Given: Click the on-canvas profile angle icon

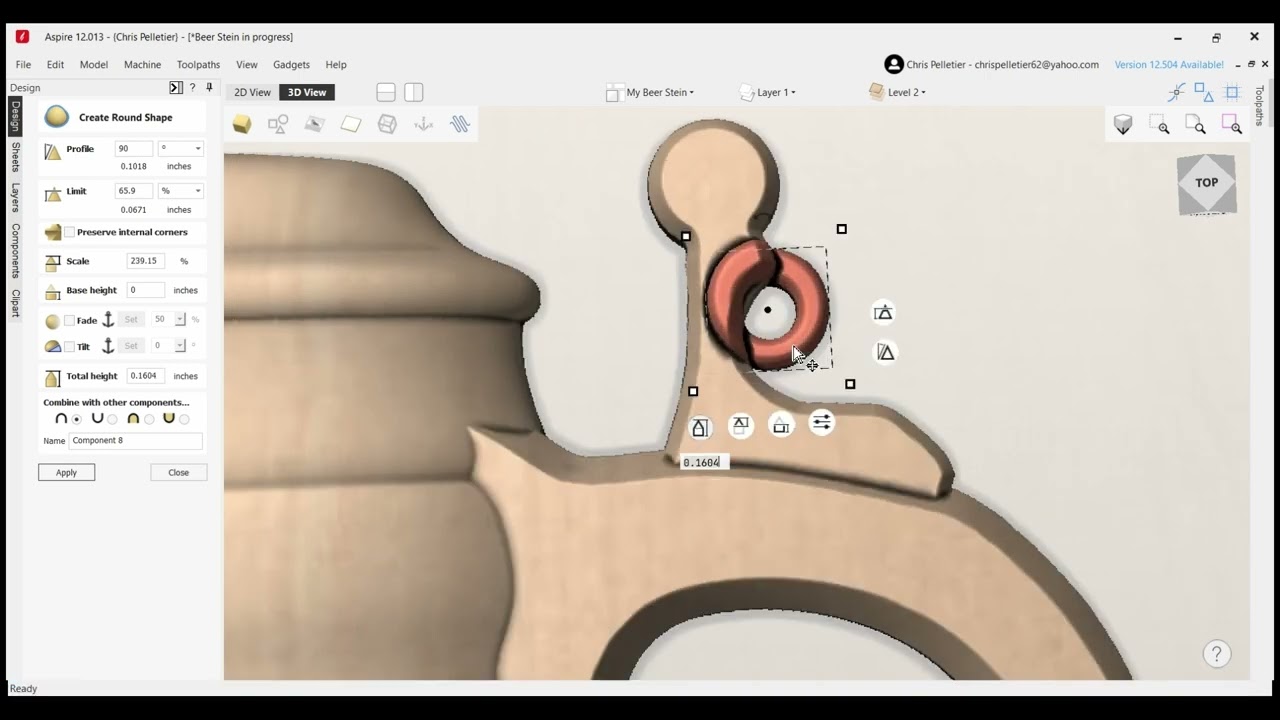Looking at the screenshot, I should point(885,352).
